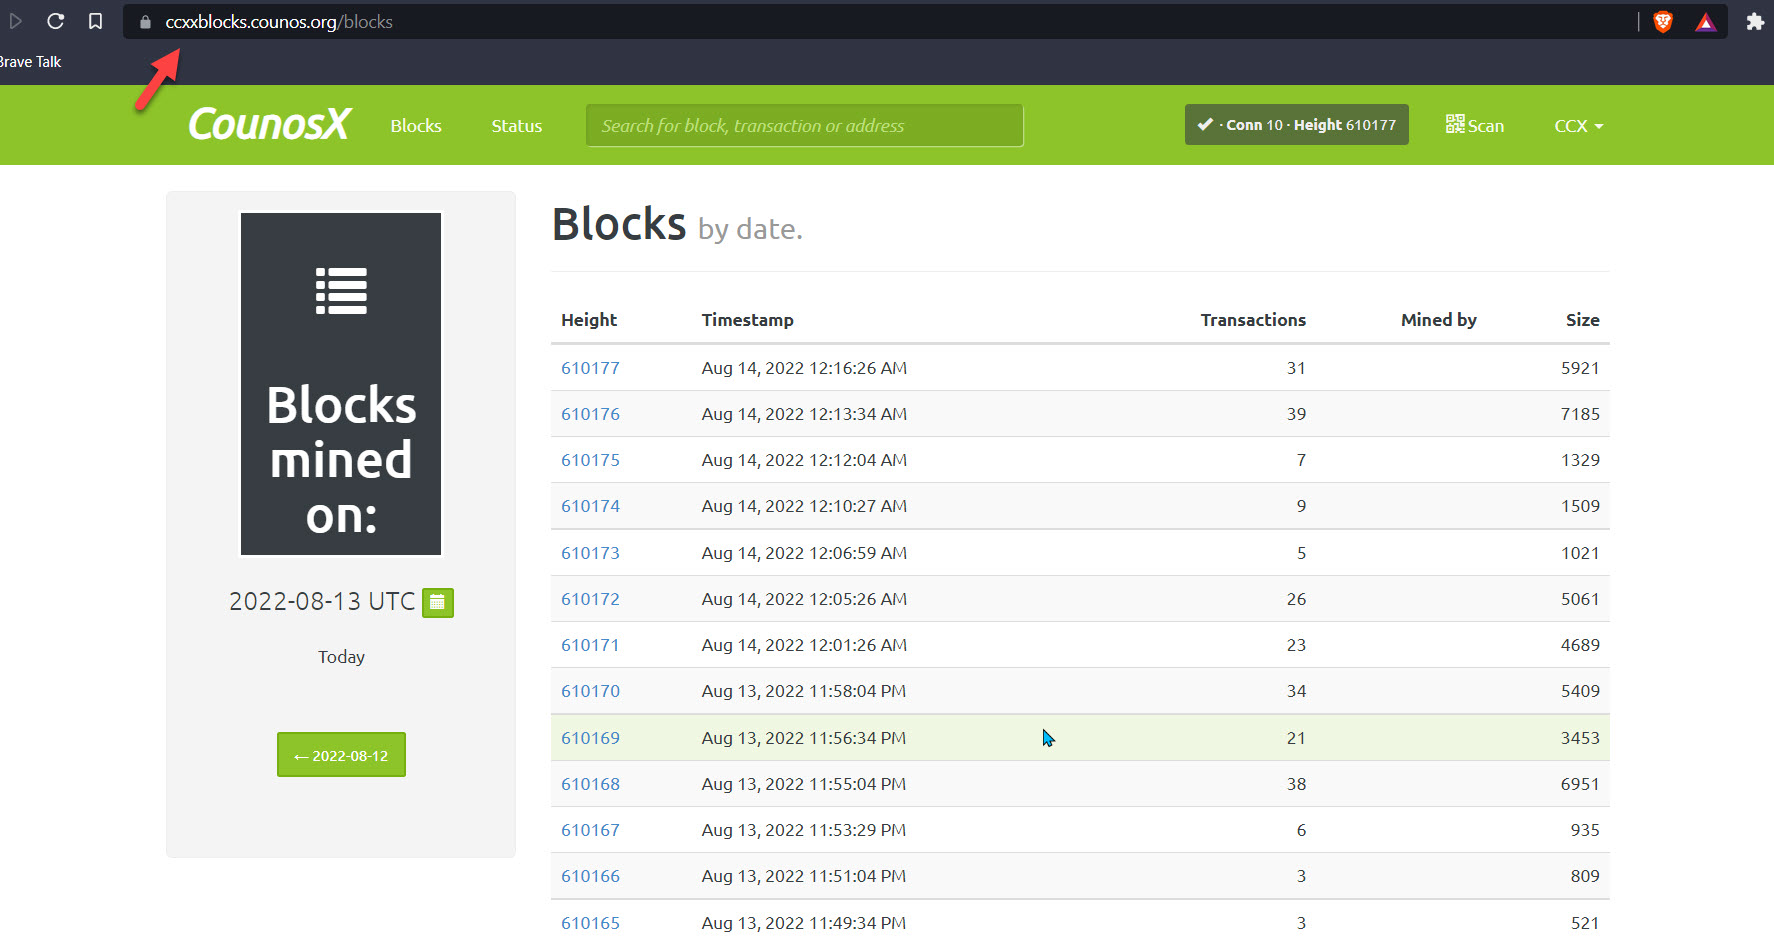Click the Timestamp column header
Screen dimensions: 1774x942
pos(747,320)
